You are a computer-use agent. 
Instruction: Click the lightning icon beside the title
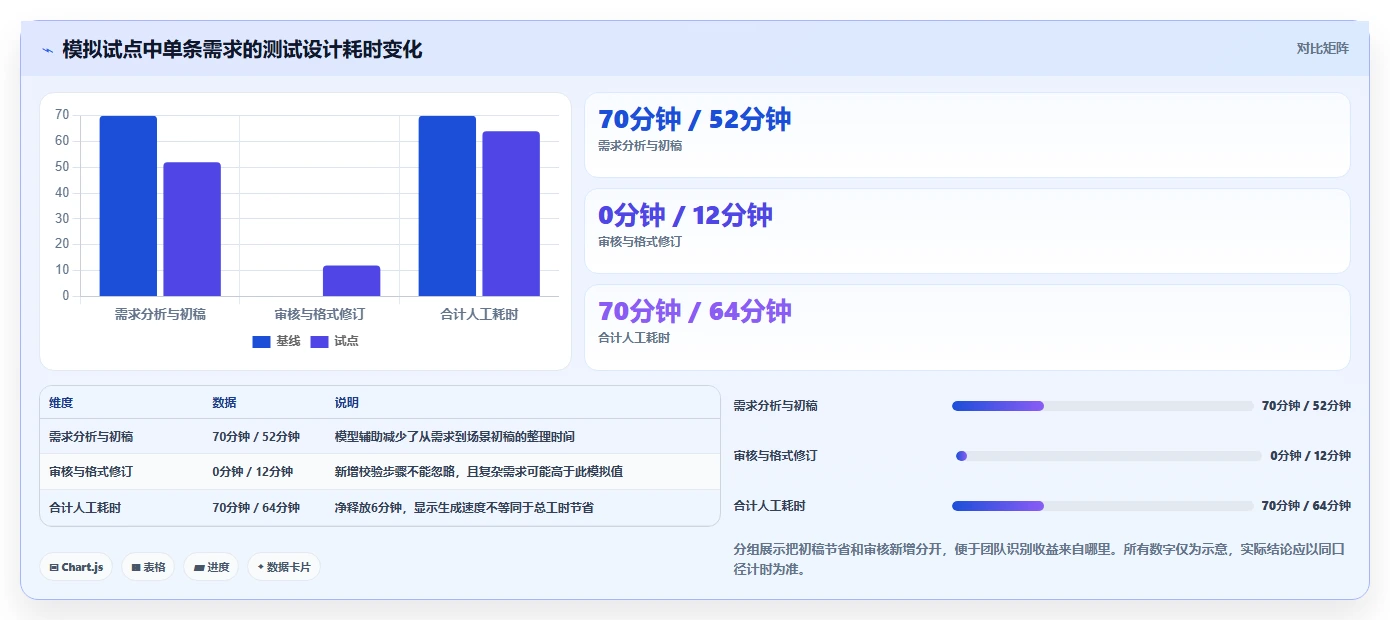(47, 50)
